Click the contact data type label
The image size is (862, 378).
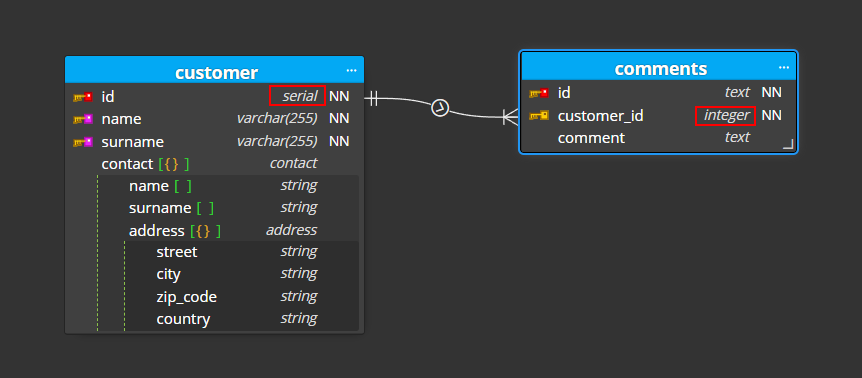[x=293, y=163]
